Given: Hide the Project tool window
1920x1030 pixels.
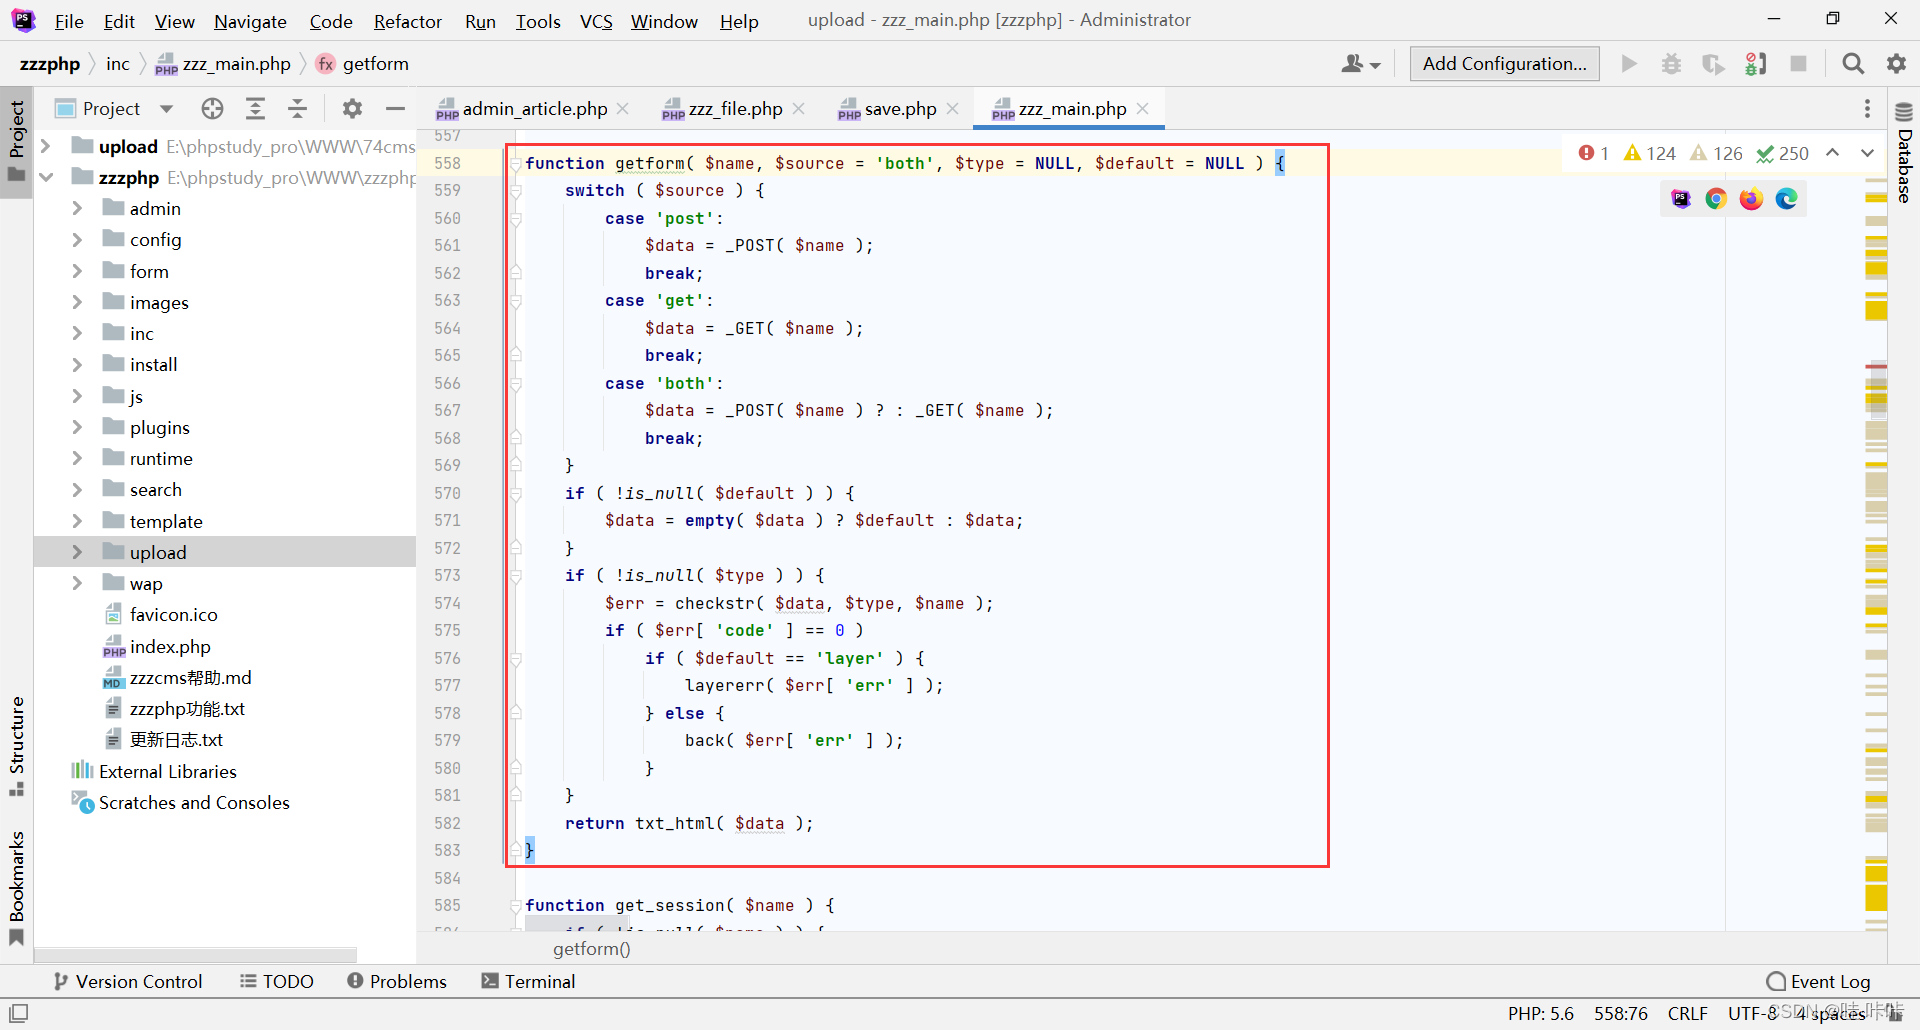Looking at the screenshot, I should (396, 108).
